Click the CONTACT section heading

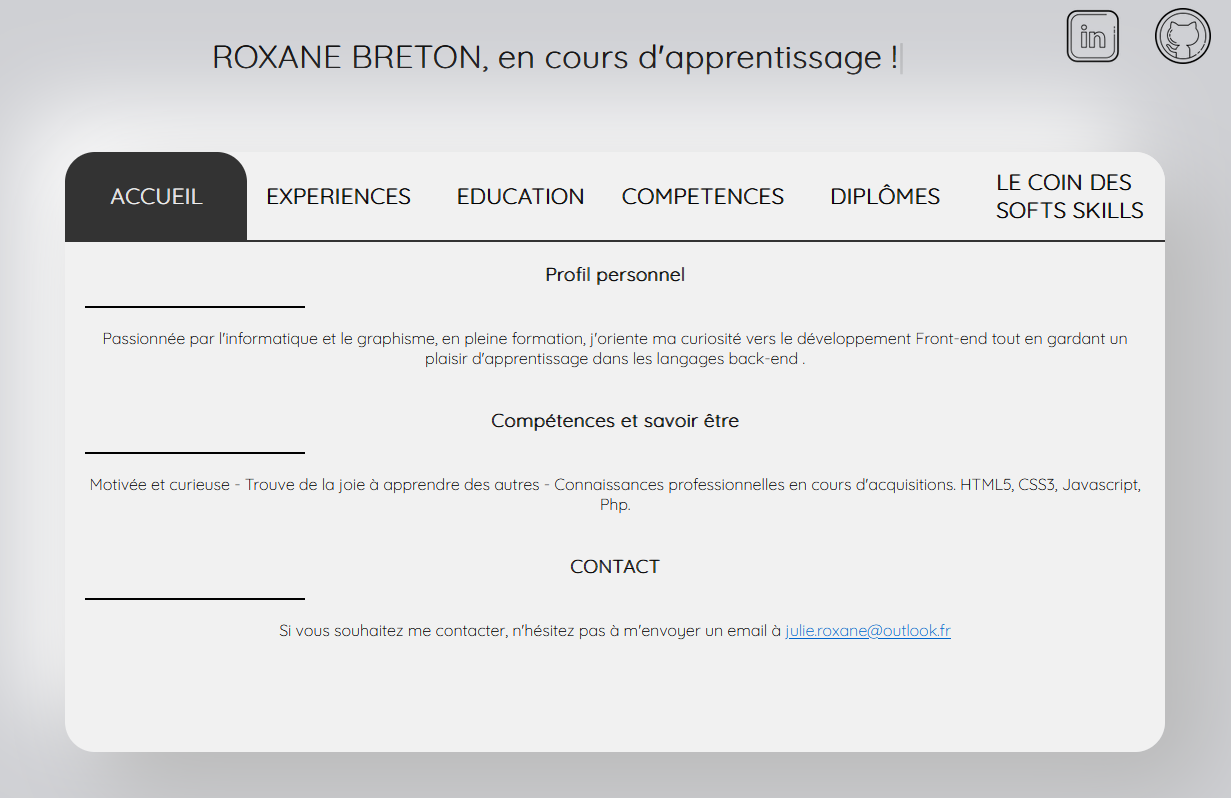pos(614,566)
